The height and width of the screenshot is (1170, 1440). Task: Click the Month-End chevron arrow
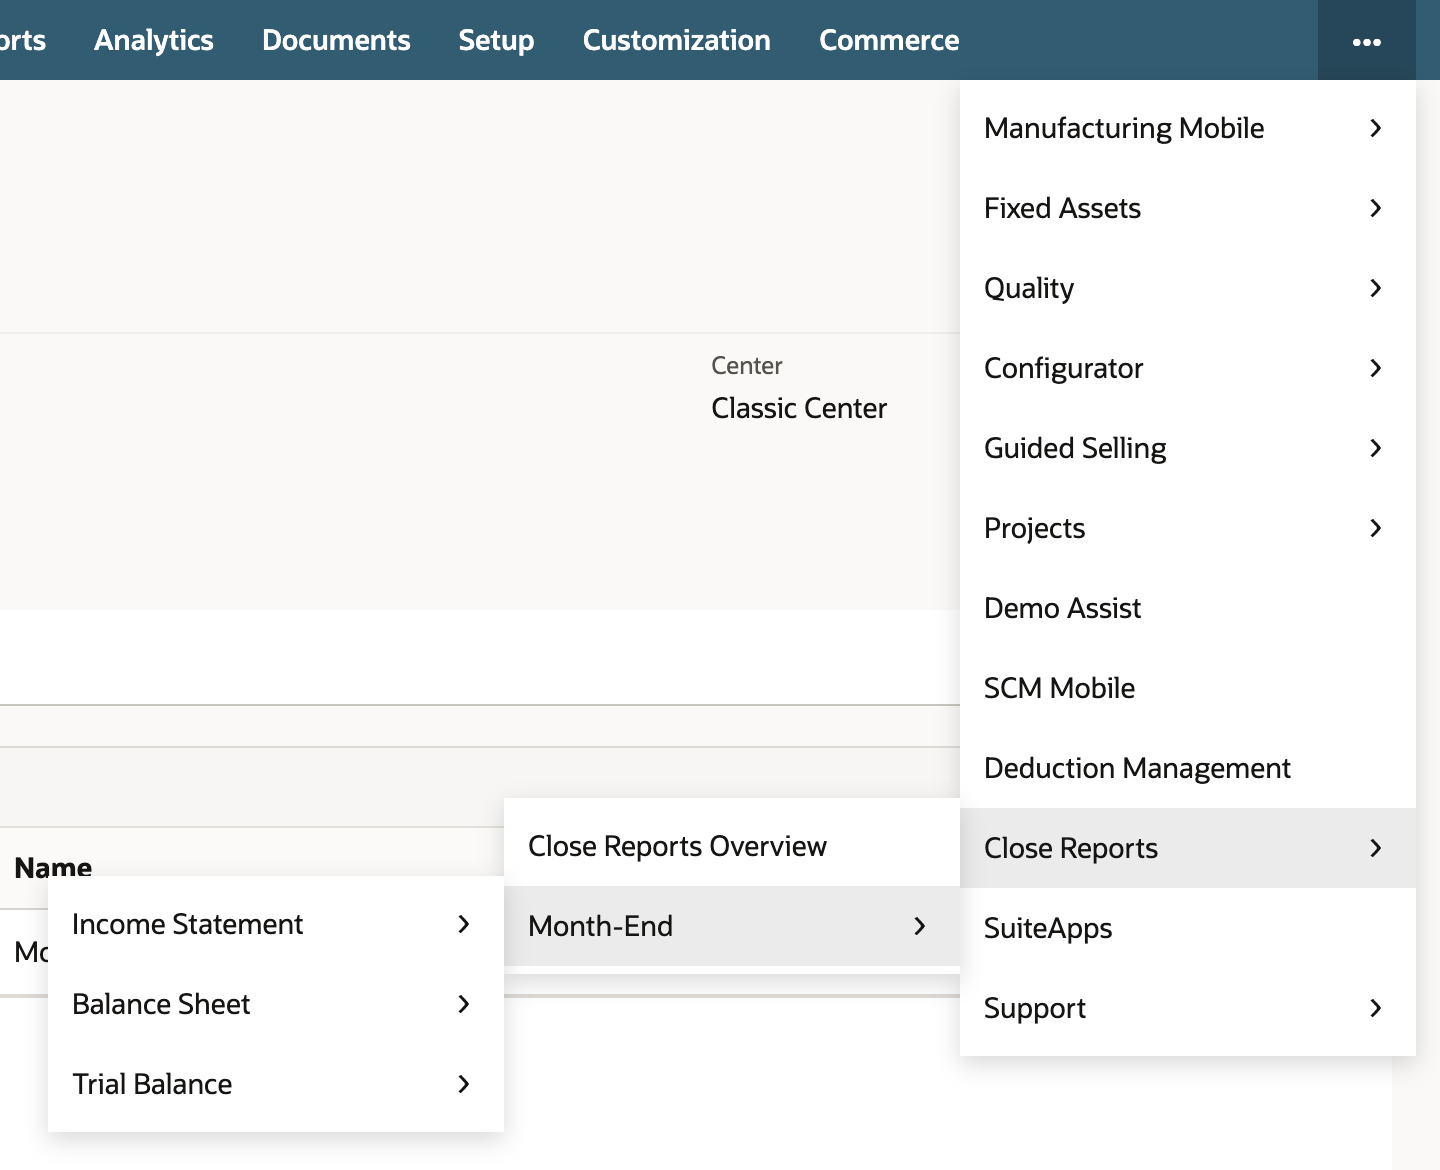920,926
